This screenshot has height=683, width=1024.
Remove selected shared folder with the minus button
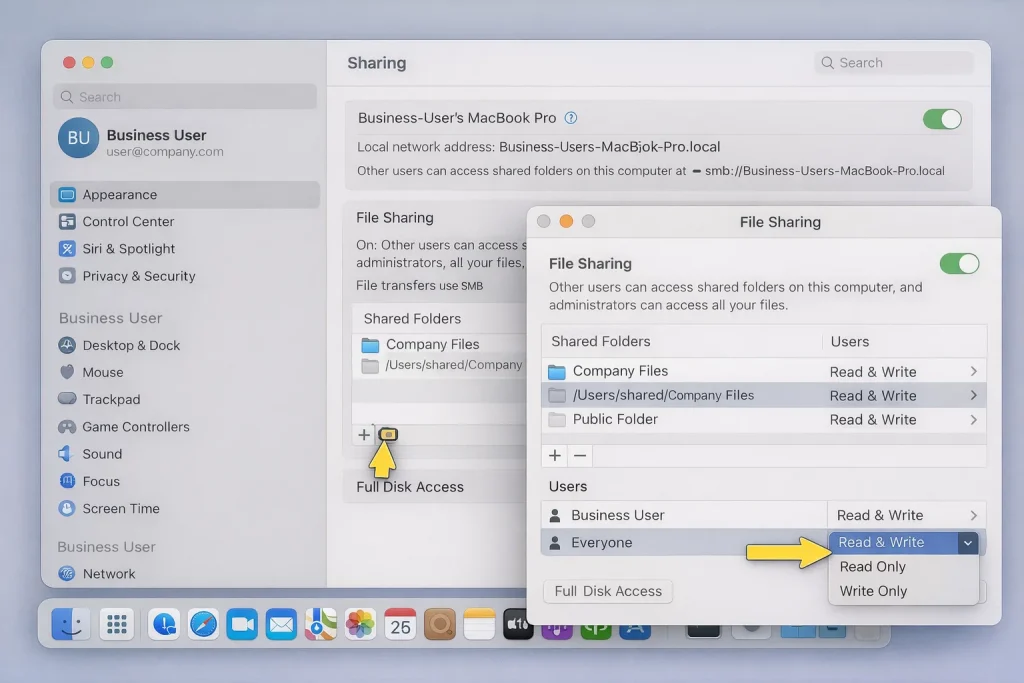click(x=580, y=456)
